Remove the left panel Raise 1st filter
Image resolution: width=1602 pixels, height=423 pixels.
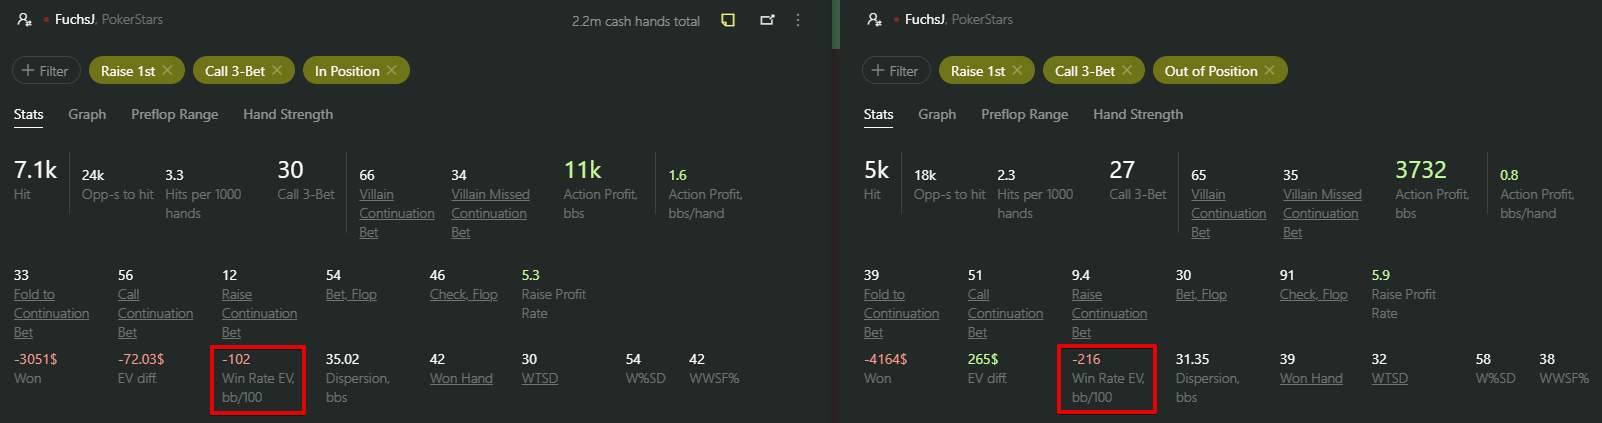(168, 70)
